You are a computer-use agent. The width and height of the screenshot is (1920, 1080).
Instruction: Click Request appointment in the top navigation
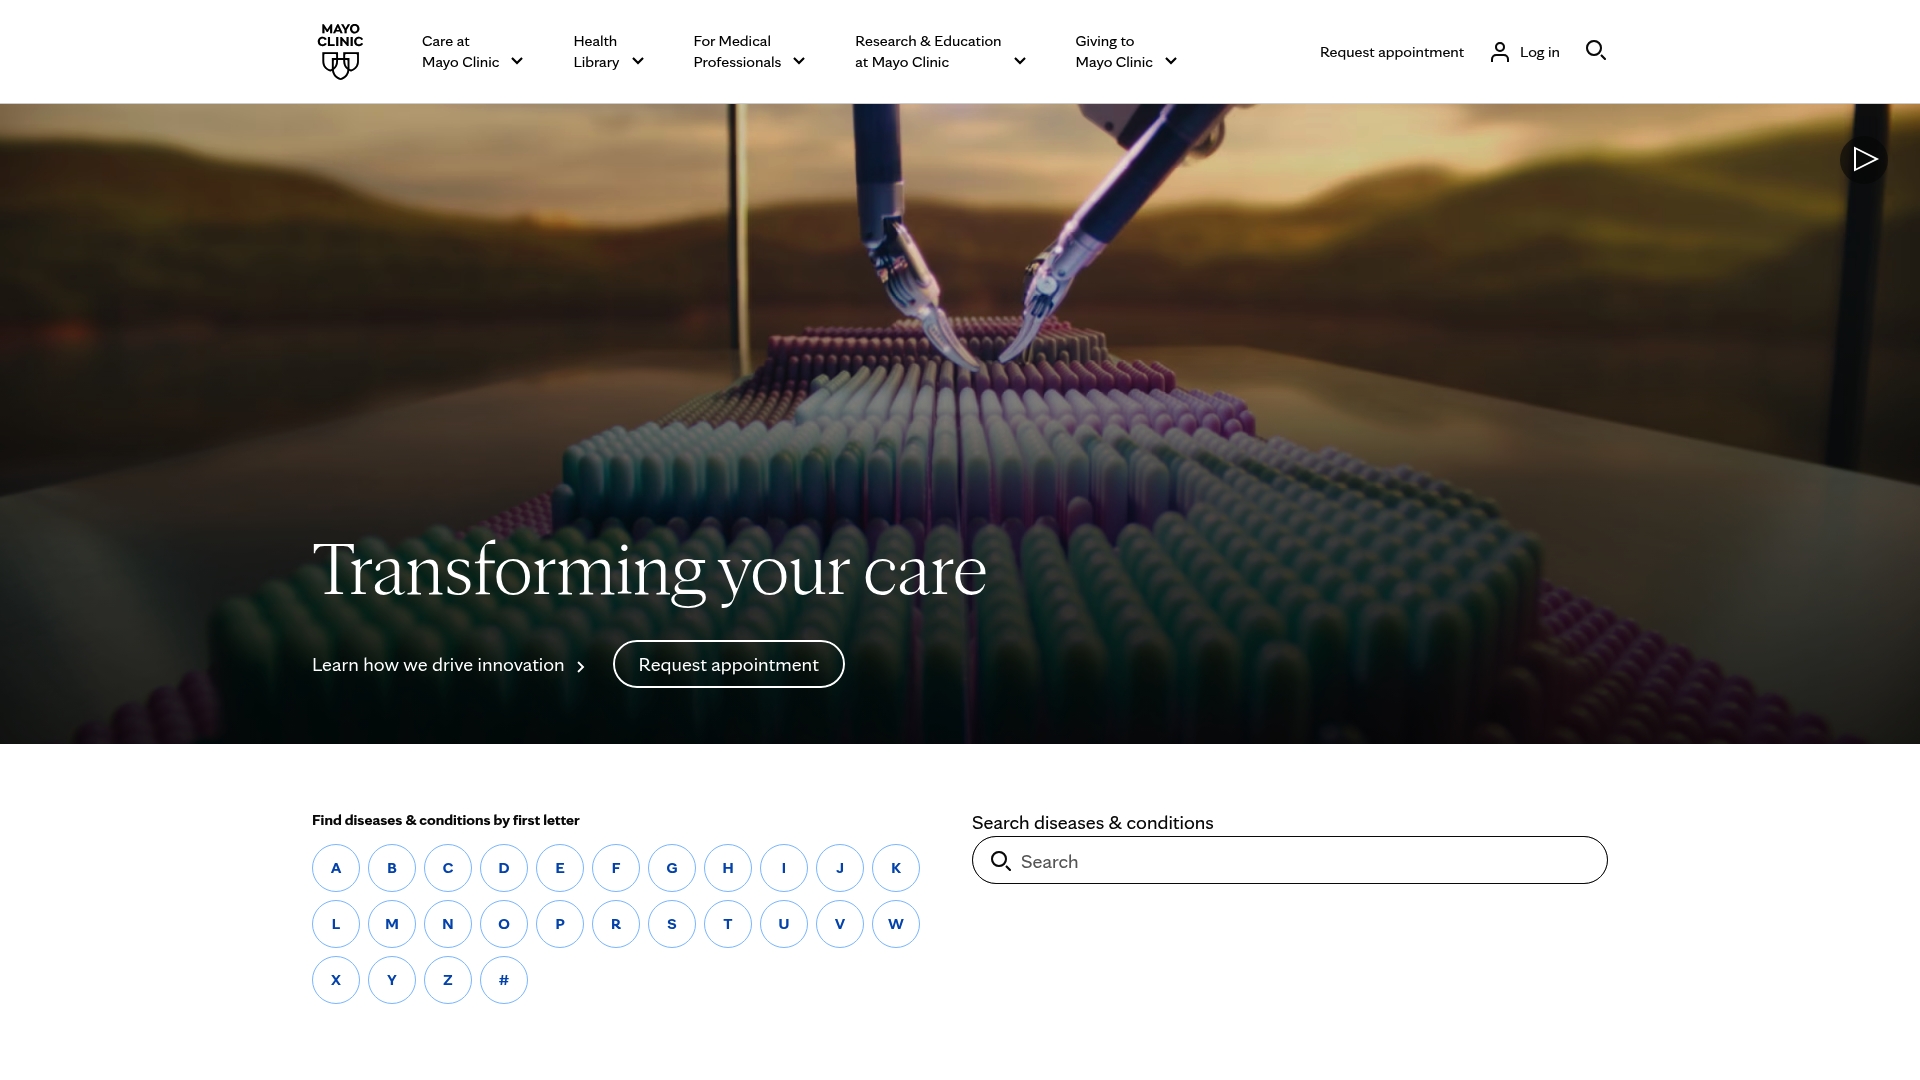click(1391, 51)
